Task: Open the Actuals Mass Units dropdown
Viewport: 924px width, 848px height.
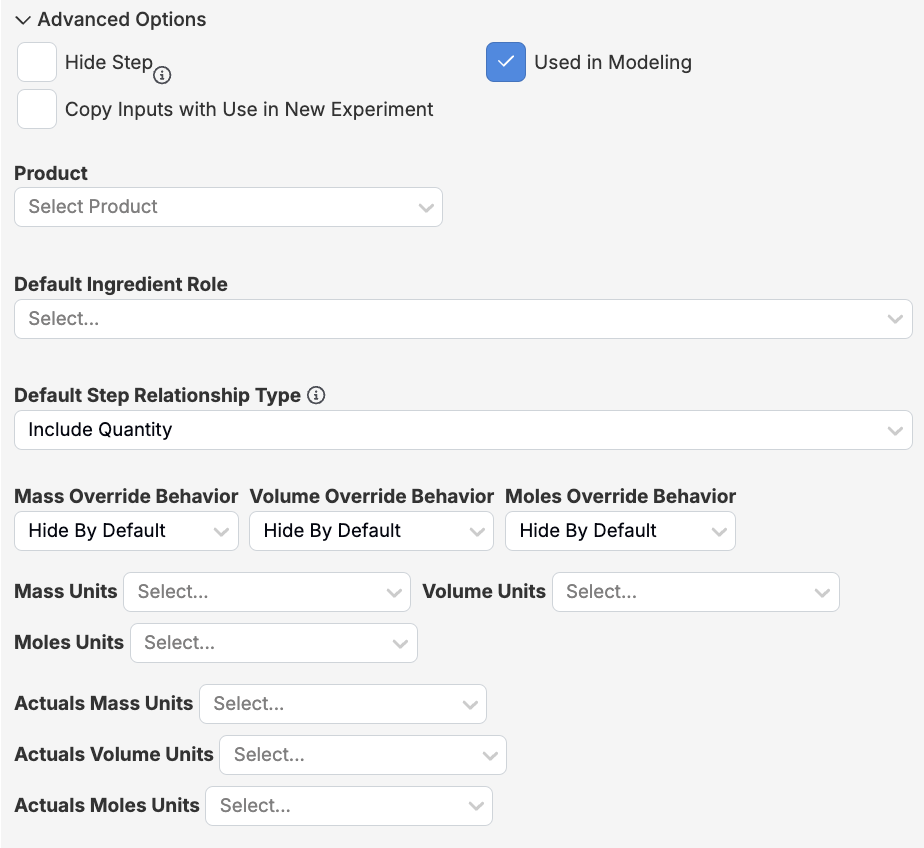Action: pyautogui.click(x=342, y=704)
